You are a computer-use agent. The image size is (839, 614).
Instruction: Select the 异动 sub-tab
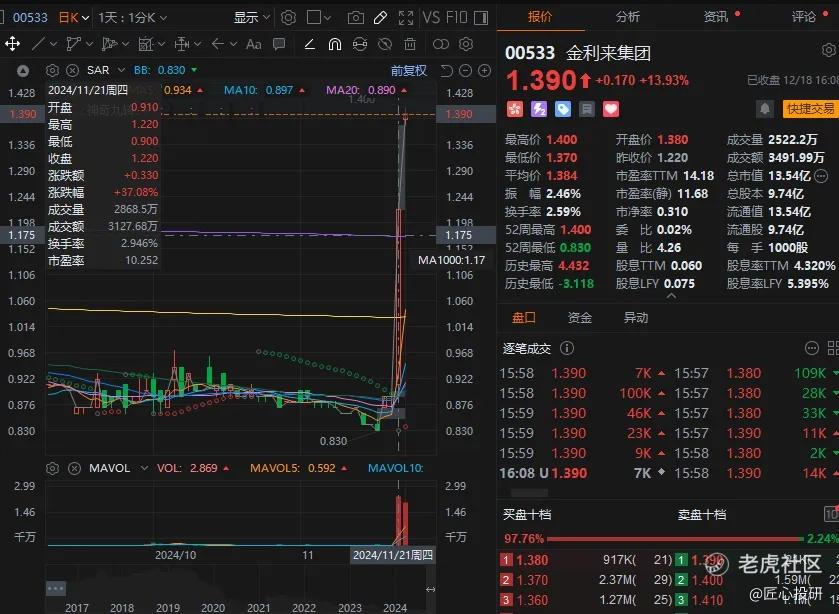pos(636,318)
